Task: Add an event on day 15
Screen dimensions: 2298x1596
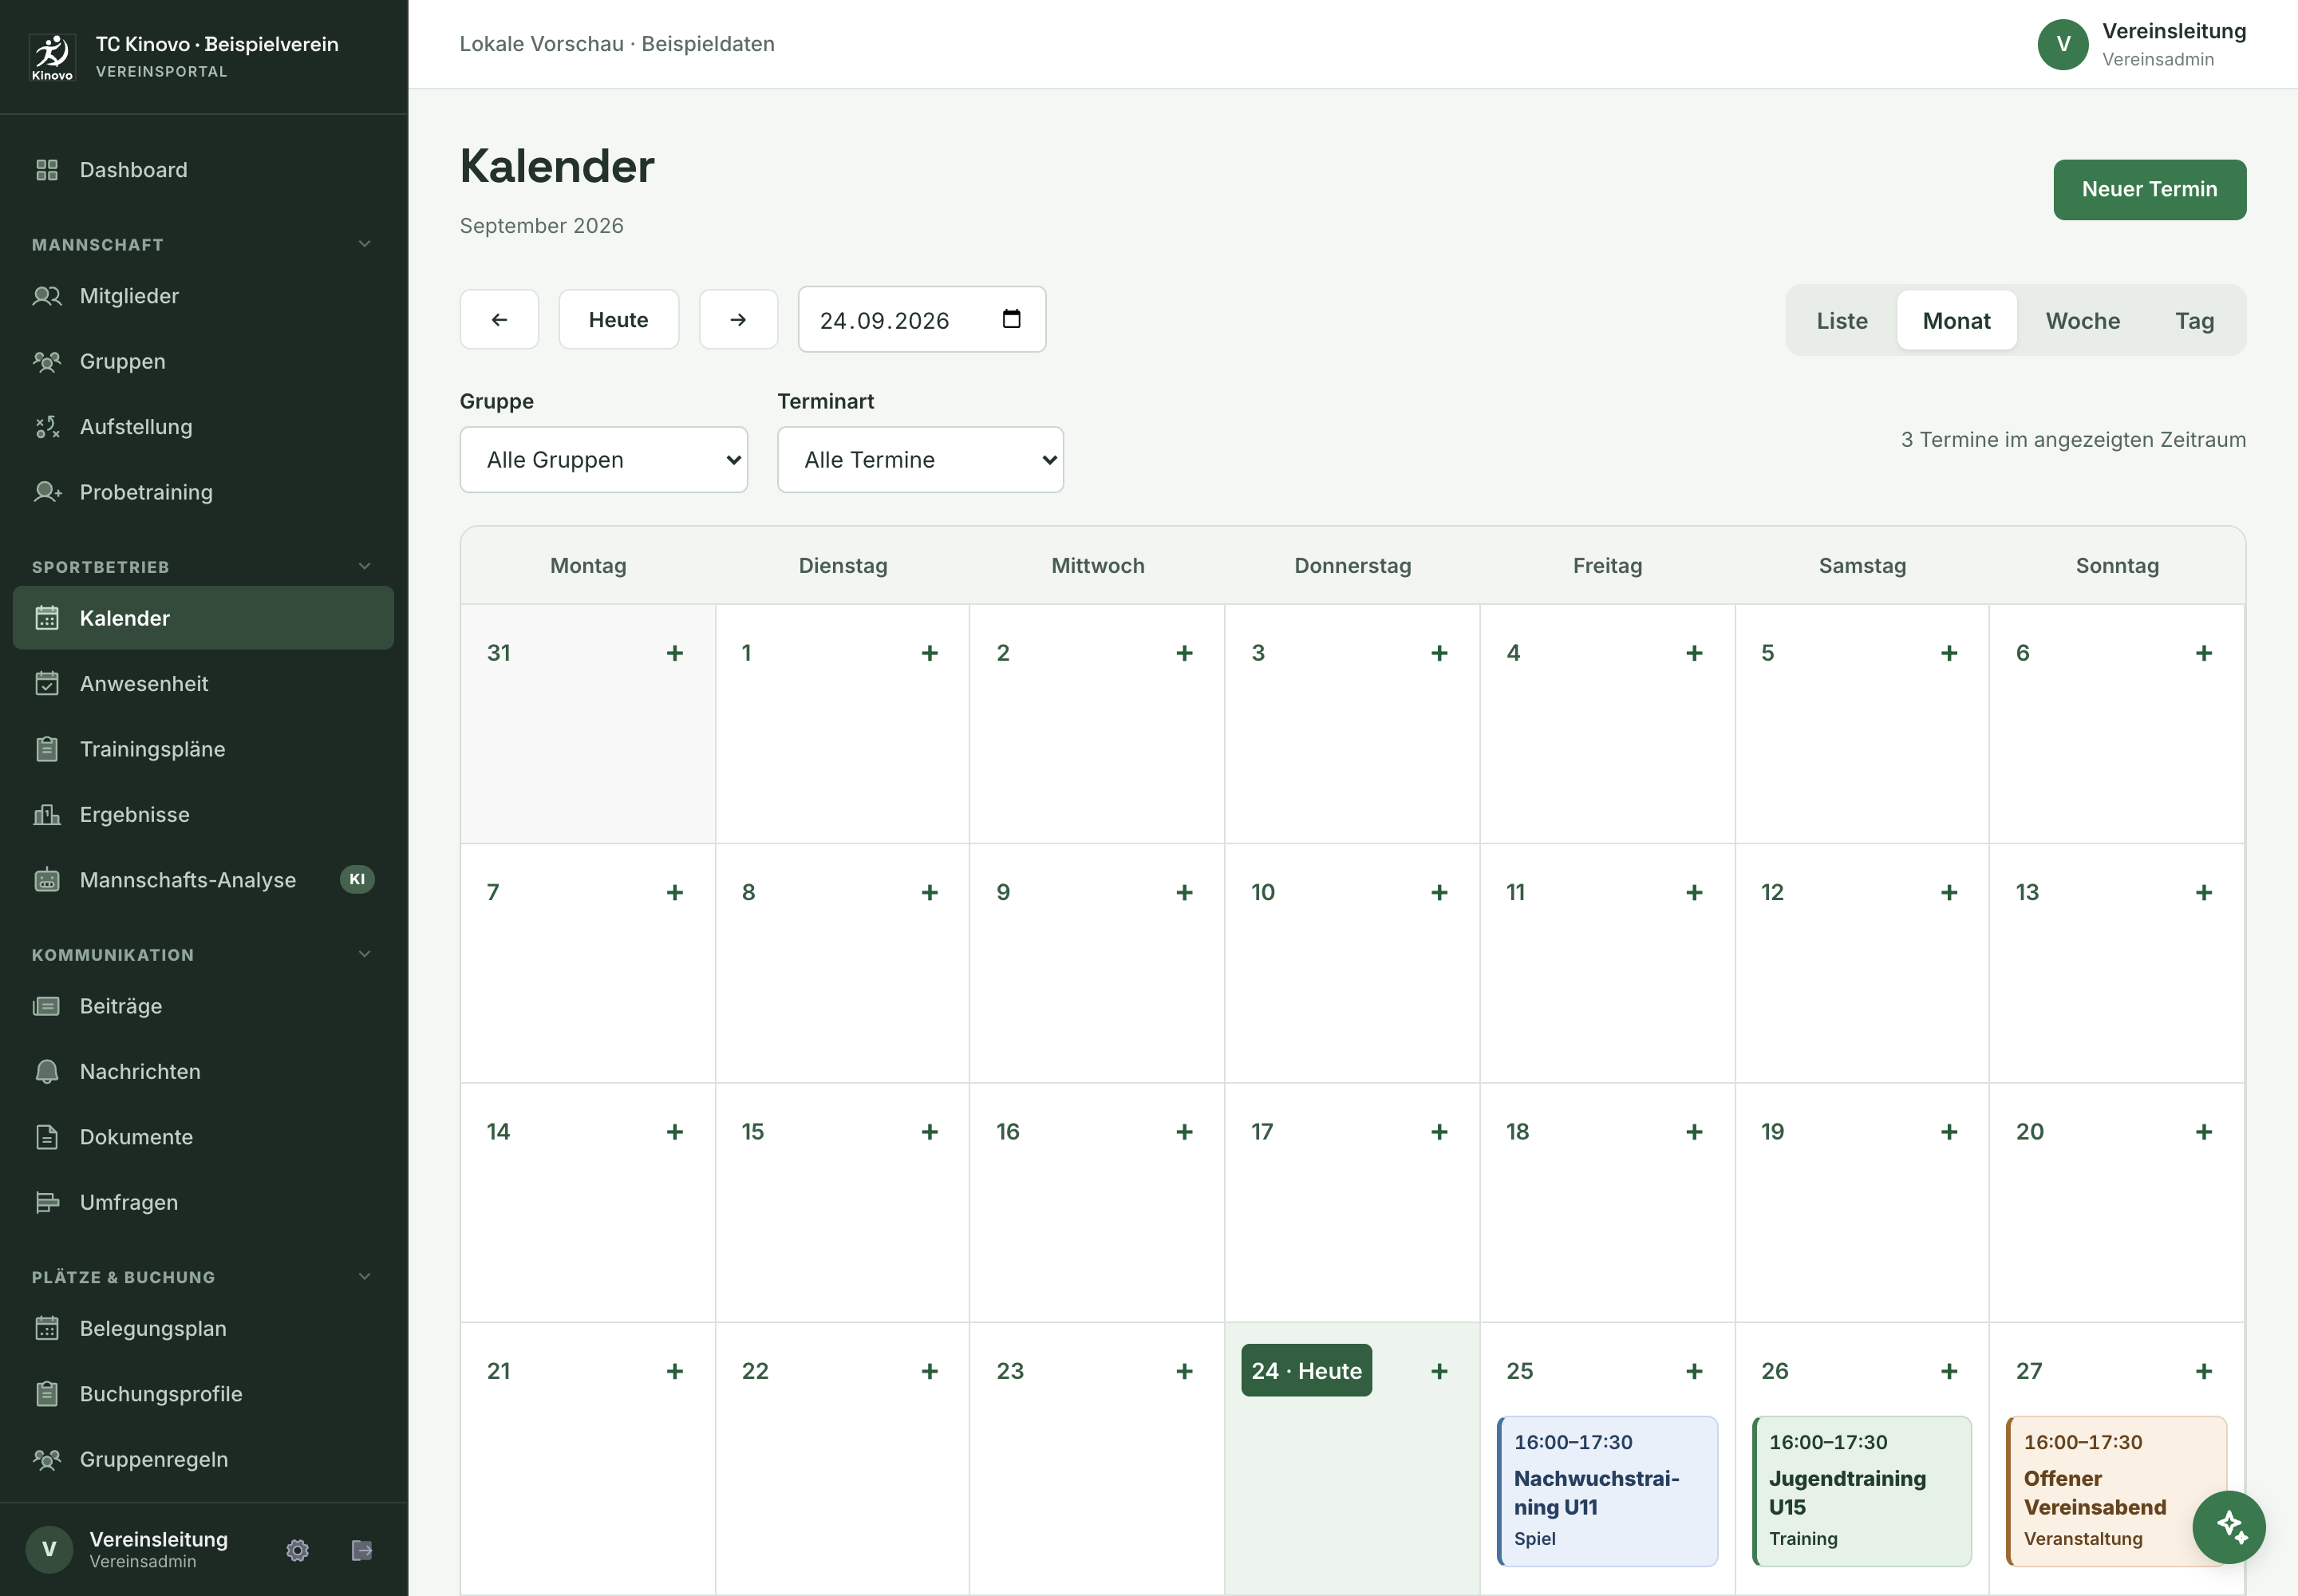Action: [x=929, y=1132]
